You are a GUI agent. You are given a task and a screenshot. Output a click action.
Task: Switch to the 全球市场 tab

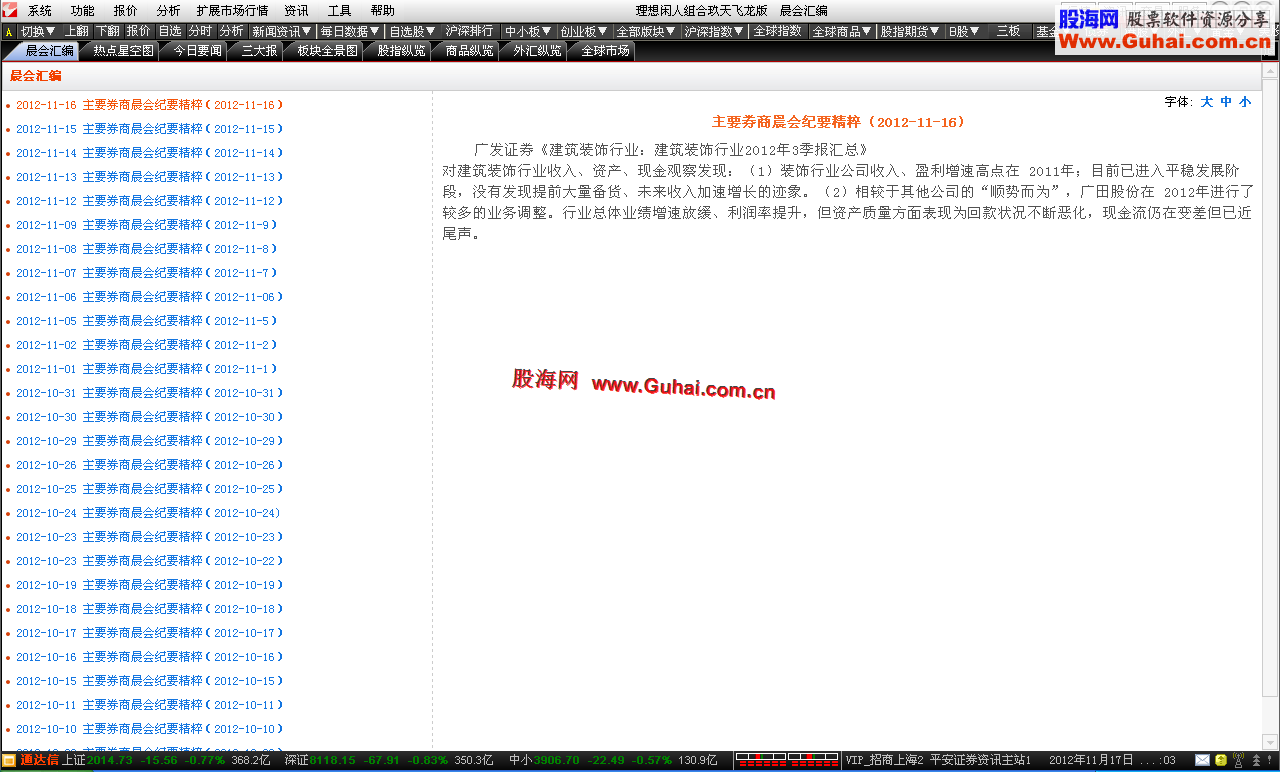(x=605, y=50)
